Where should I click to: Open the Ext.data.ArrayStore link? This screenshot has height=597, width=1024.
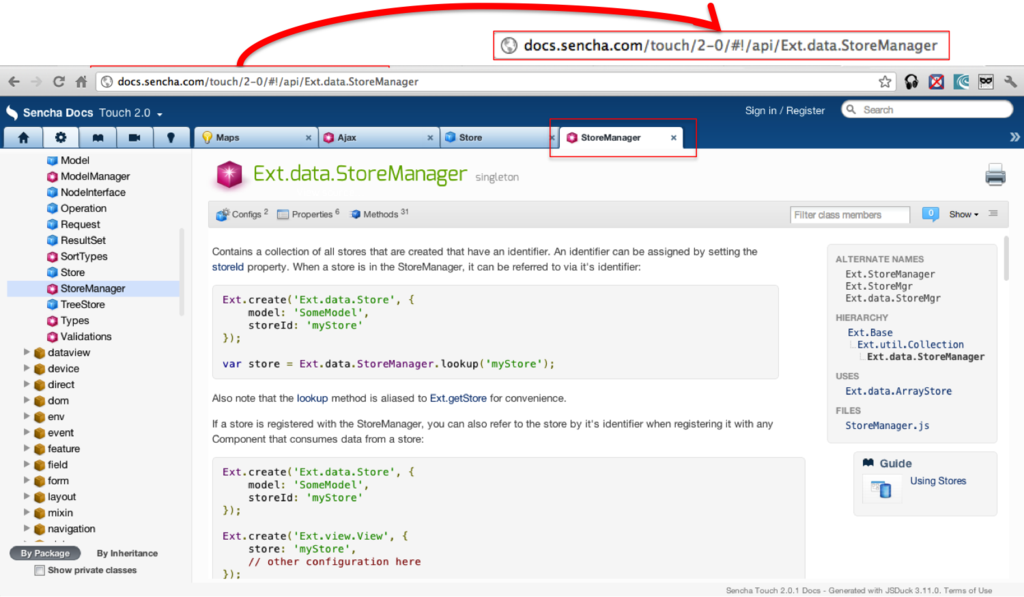coord(898,391)
